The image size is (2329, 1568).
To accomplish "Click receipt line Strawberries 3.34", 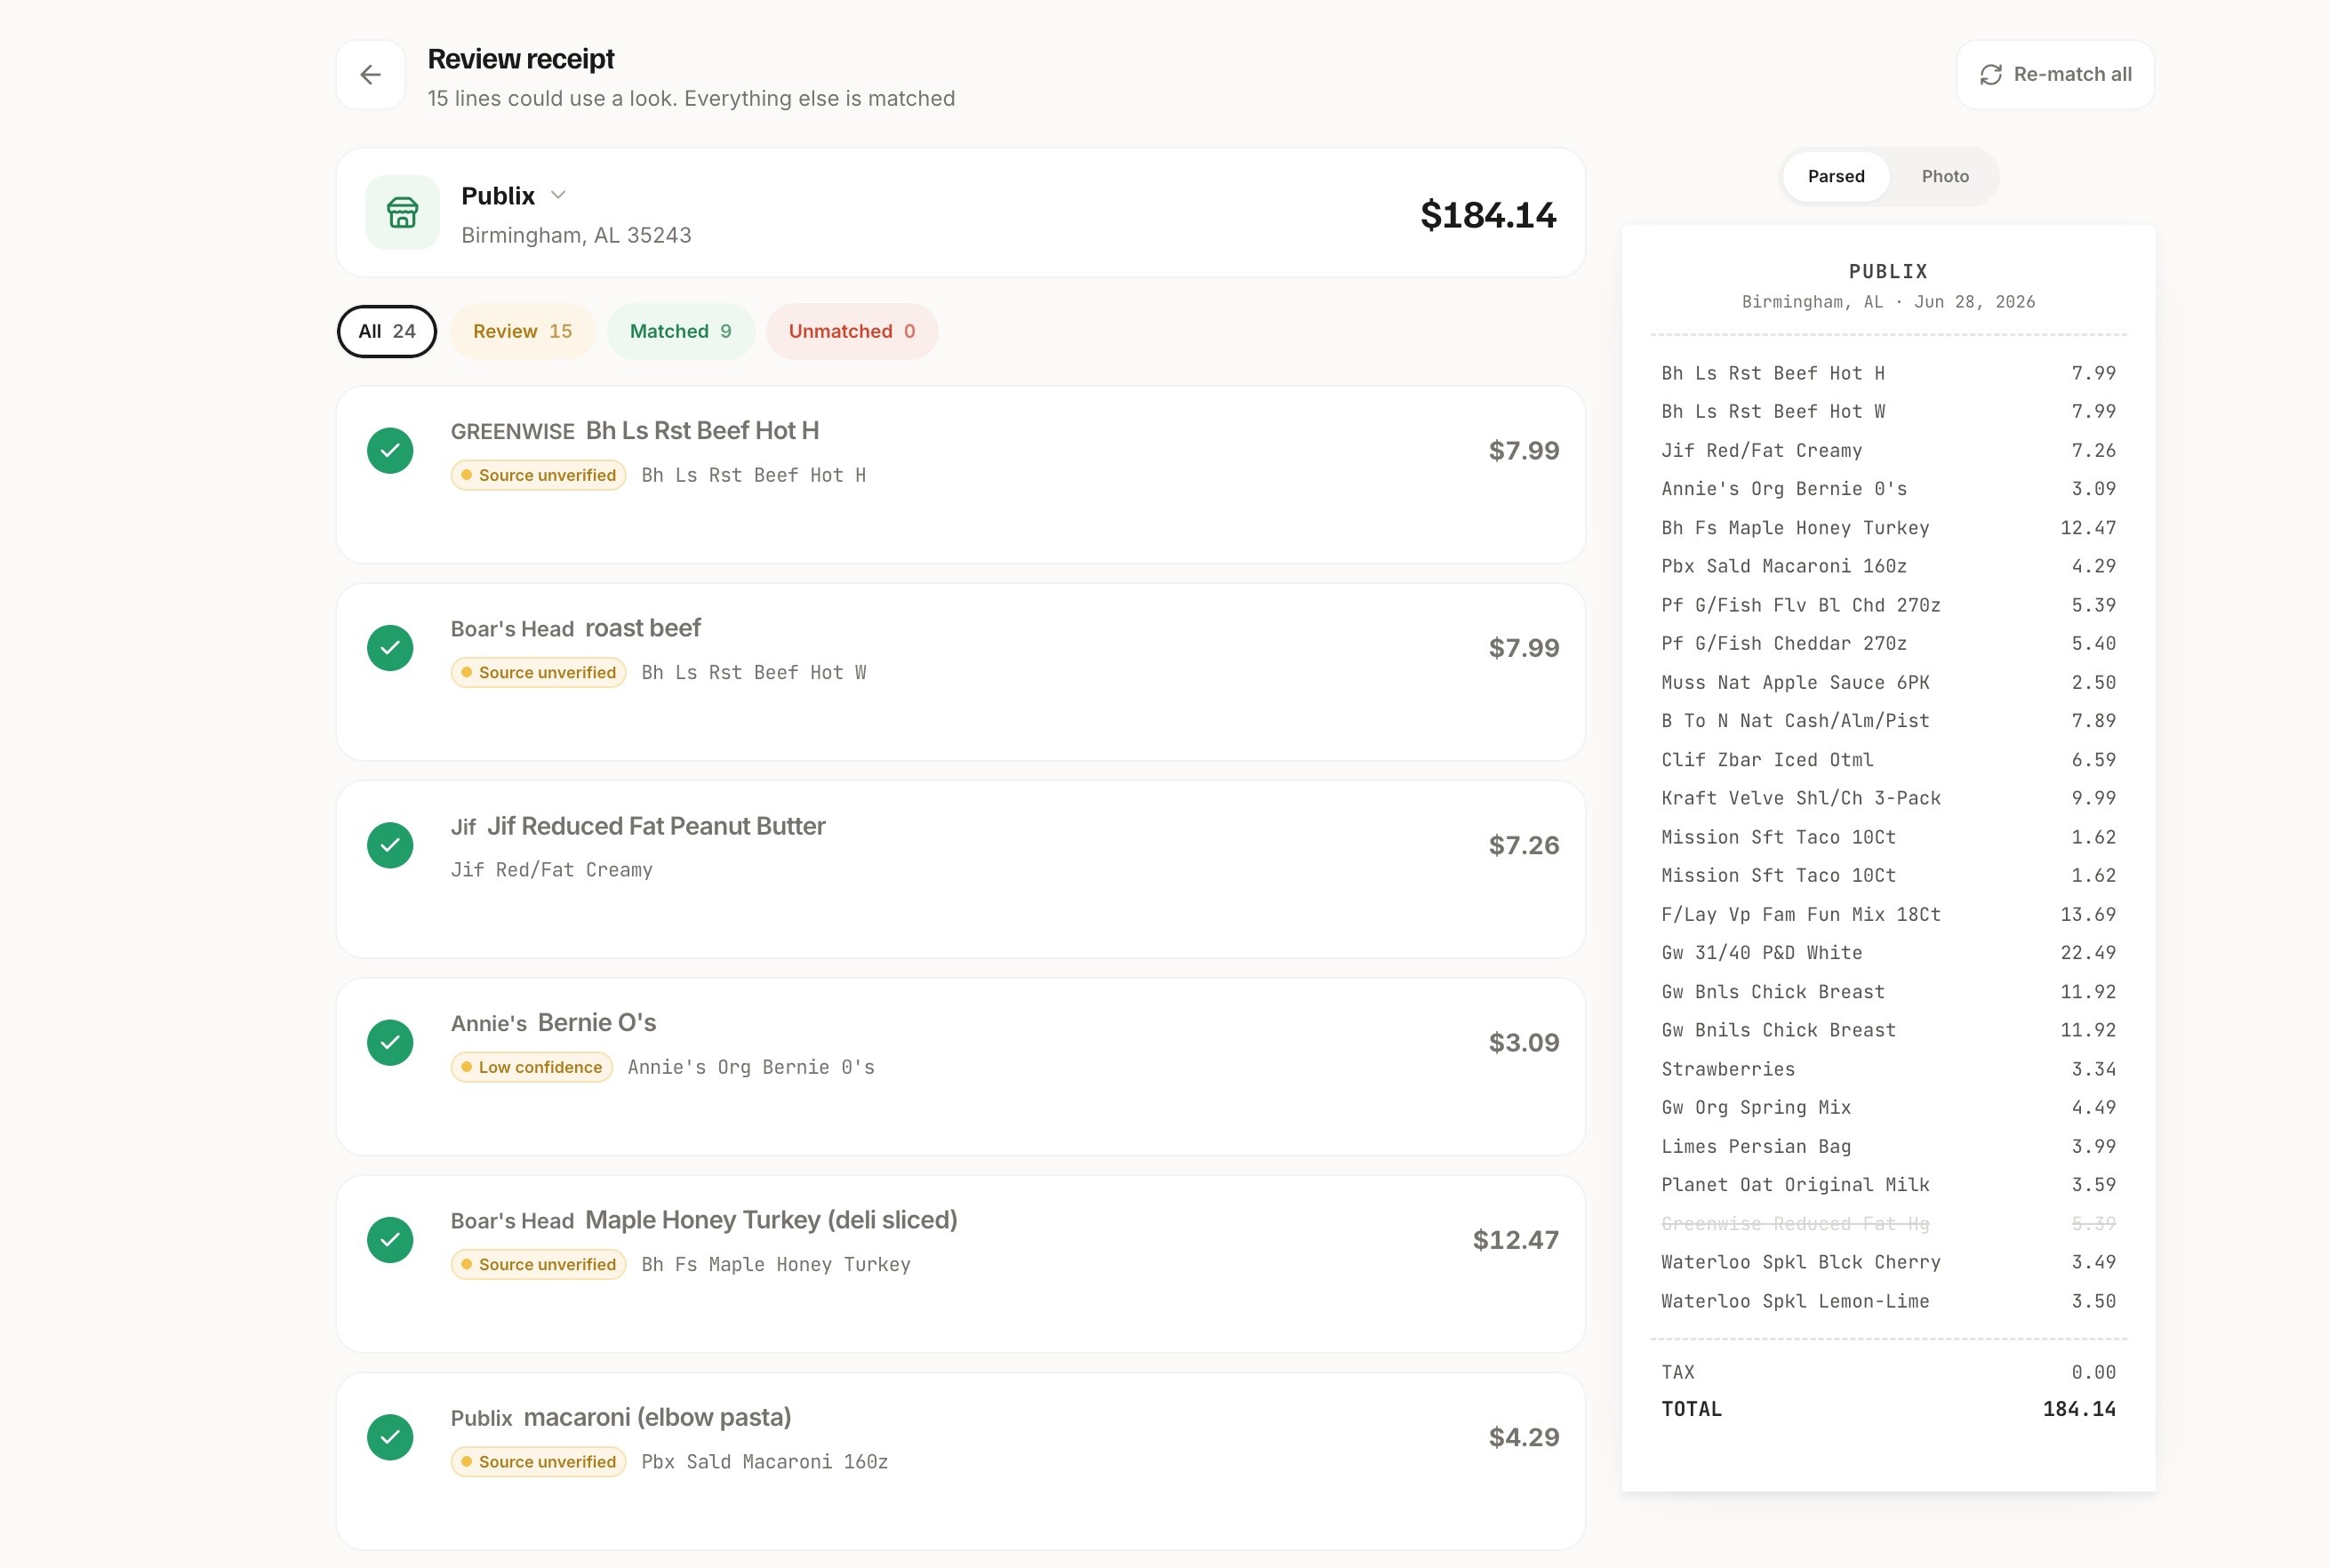I will click(x=1887, y=1069).
